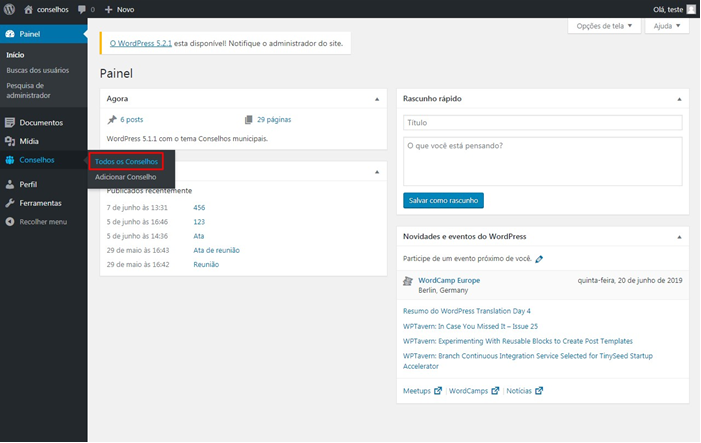701x443 pixels.
Task: Collapse the Novidades e eventos do WordPress panel
Action: pos(679,237)
